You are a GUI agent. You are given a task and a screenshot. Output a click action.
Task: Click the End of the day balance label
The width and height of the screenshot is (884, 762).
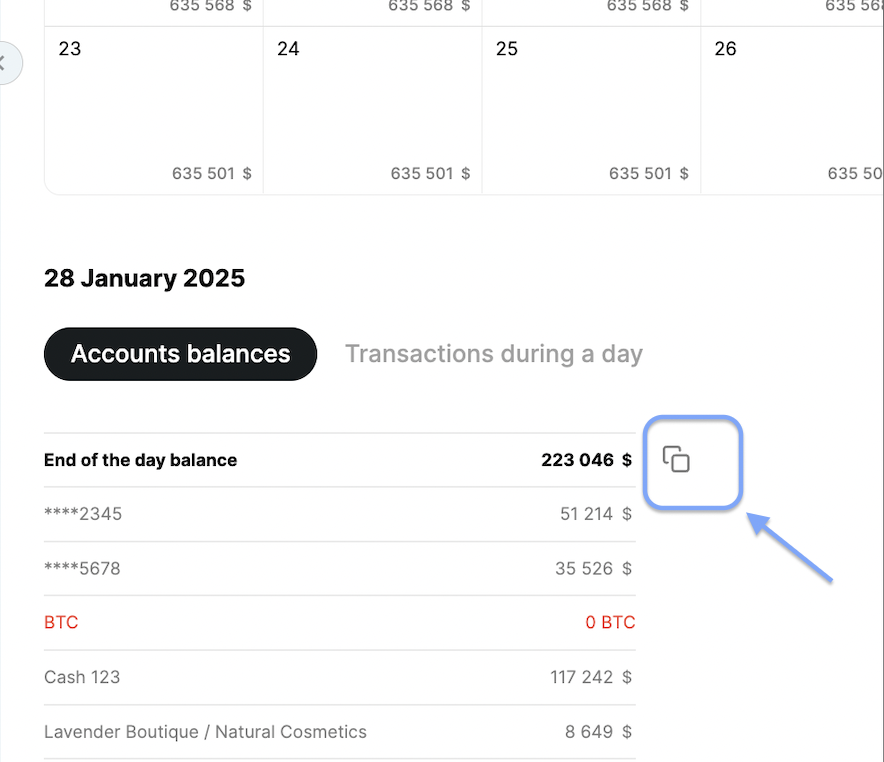pos(140,460)
